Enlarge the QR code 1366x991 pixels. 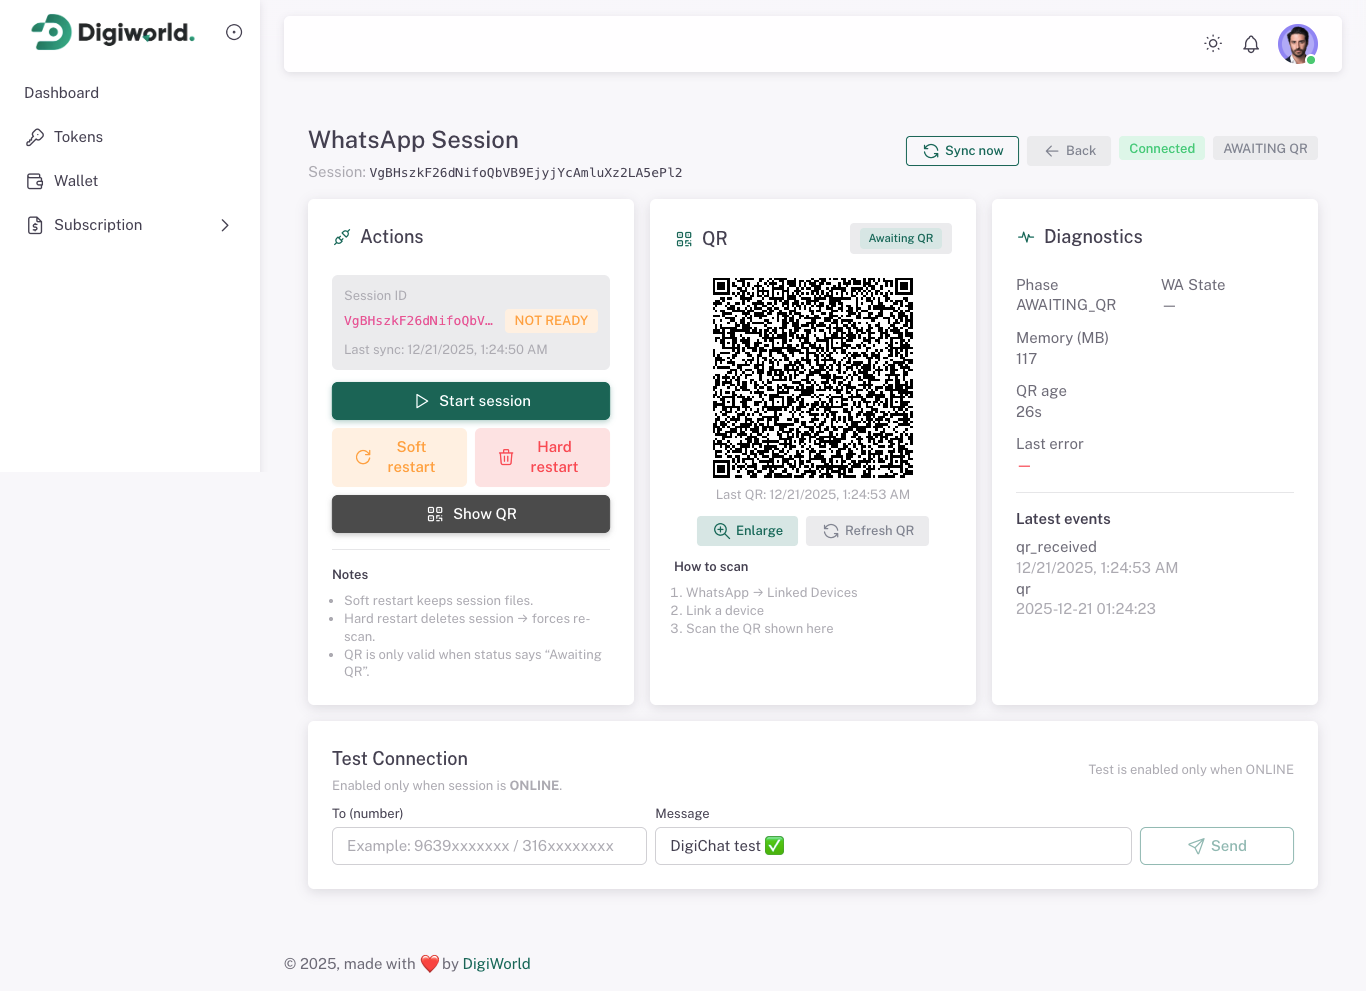pyautogui.click(x=747, y=531)
